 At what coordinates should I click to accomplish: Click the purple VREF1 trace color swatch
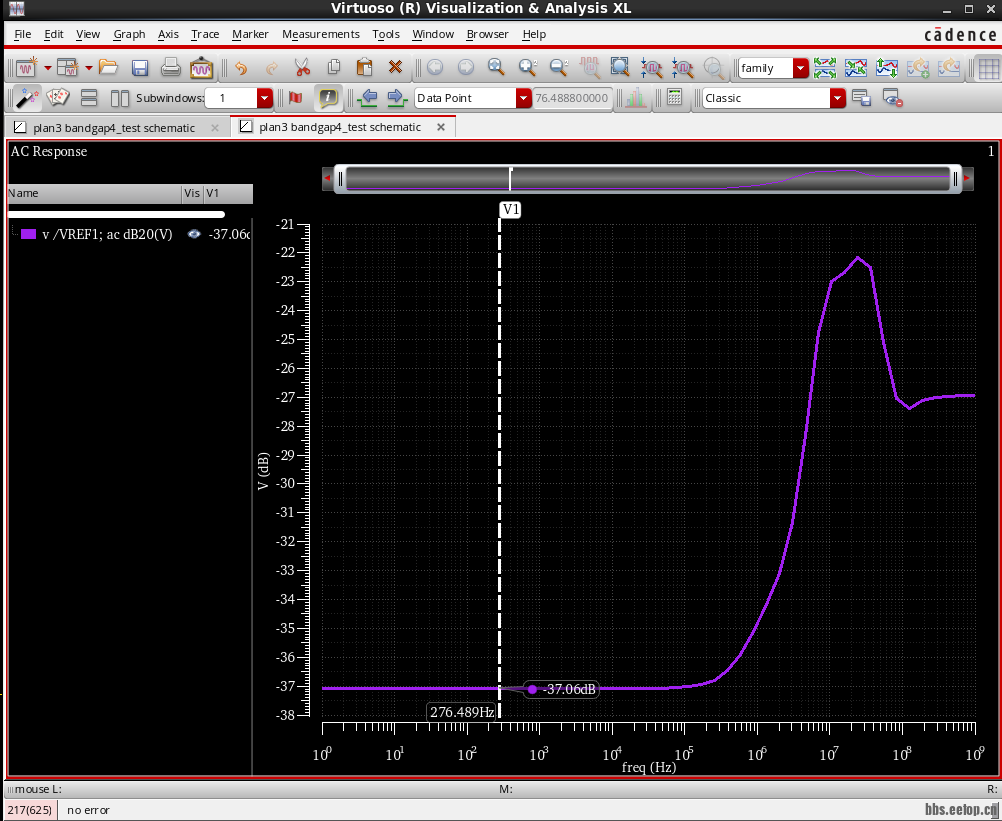point(28,234)
